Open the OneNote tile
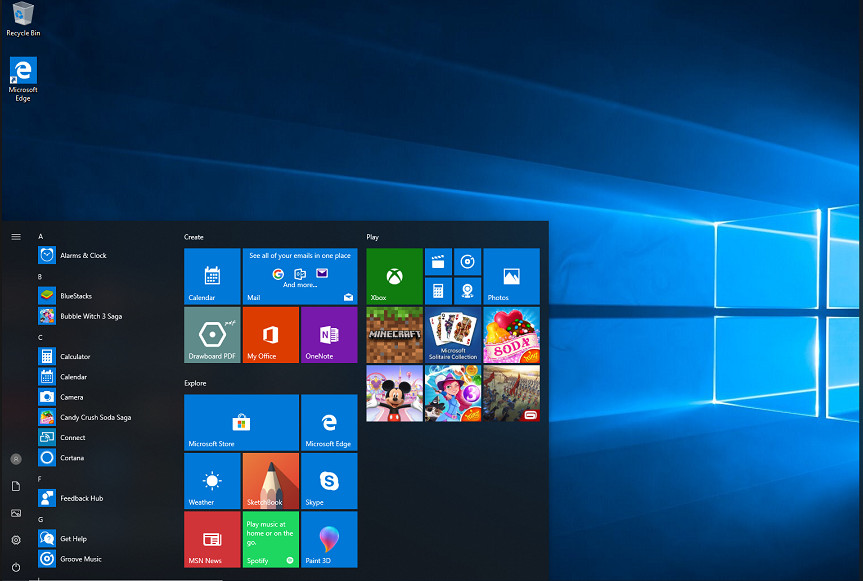 click(329, 335)
